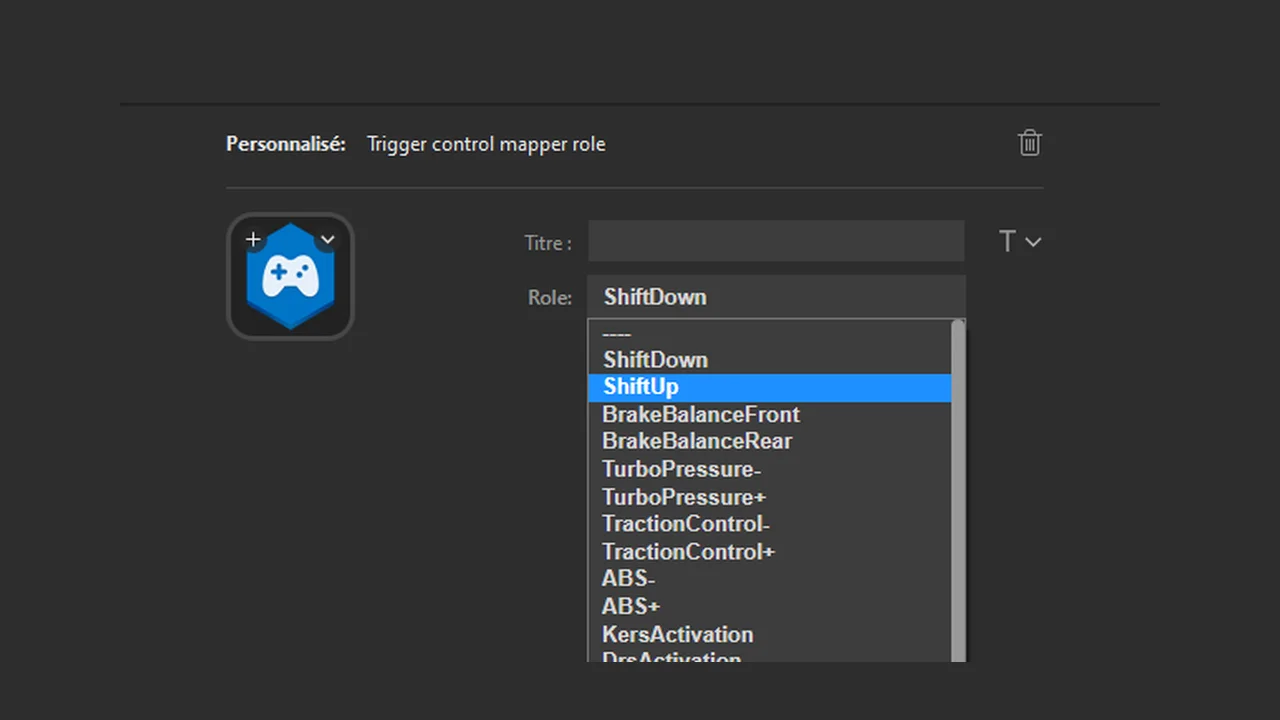Open the T title formatting dropdown
This screenshot has height=720, width=1280.
click(x=1020, y=241)
